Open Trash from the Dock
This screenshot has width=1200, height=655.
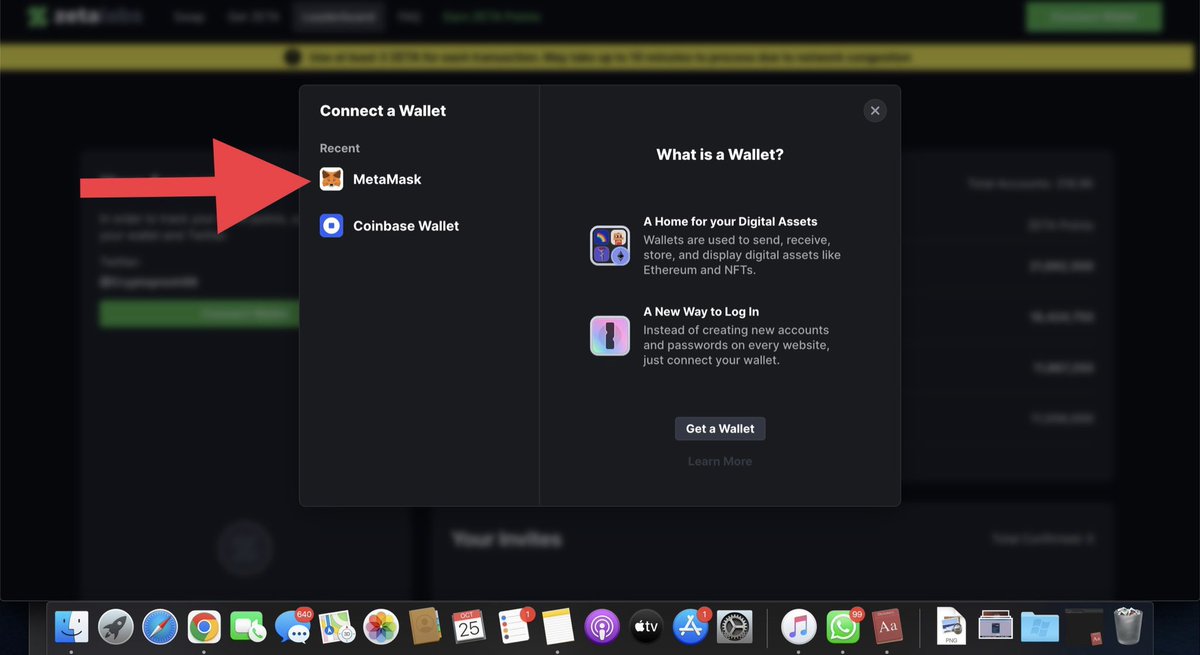click(x=1128, y=627)
